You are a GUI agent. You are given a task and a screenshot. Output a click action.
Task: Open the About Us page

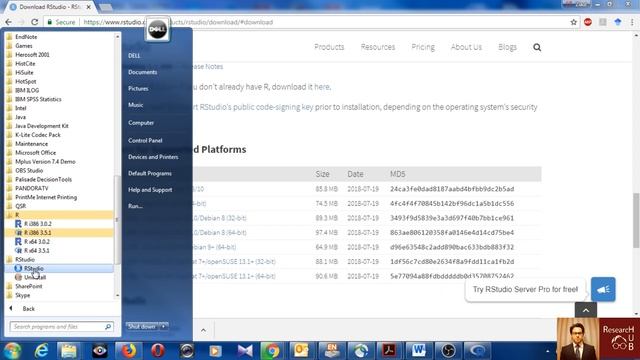tap(466, 47)
